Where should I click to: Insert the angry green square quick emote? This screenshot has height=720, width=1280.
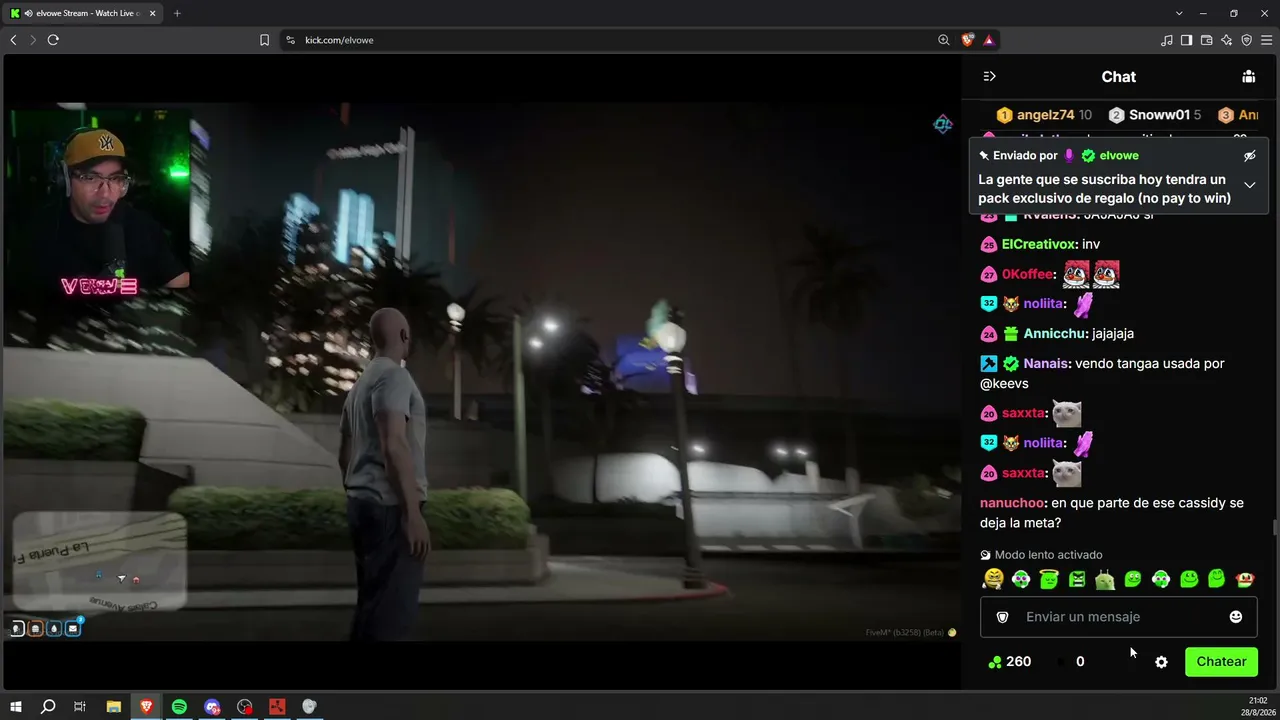tap(1077, 579)
